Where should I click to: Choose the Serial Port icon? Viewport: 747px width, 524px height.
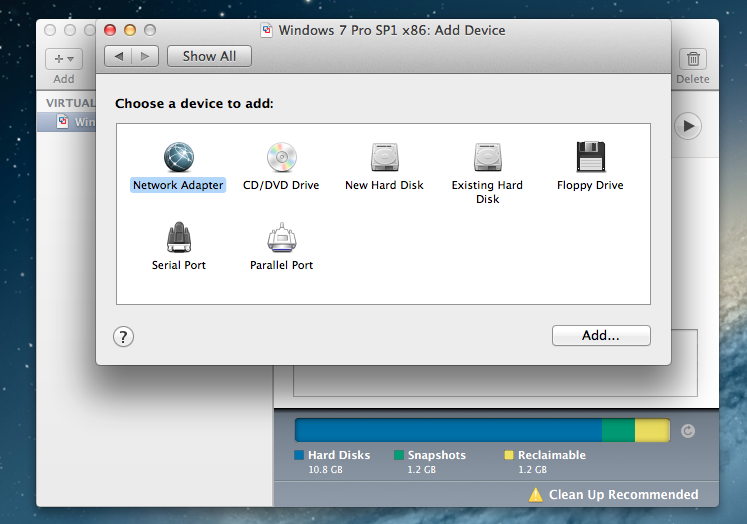[x=178, y=238]
